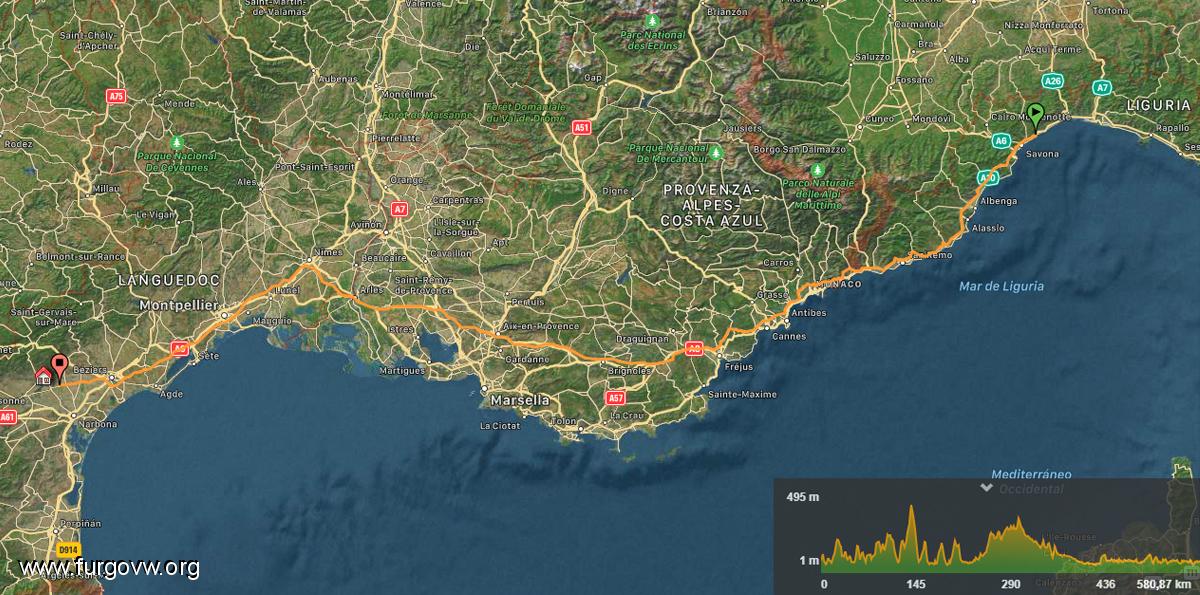Screen dimensions: 1200x595
Task: Click the Alassio town label
Action: [x=988, y=228]
